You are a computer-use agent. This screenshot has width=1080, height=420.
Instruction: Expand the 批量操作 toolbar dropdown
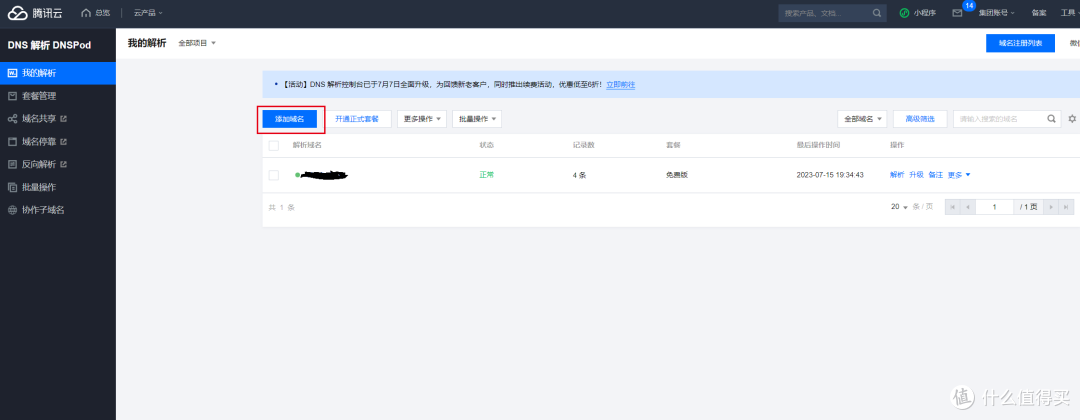point(477,118)
